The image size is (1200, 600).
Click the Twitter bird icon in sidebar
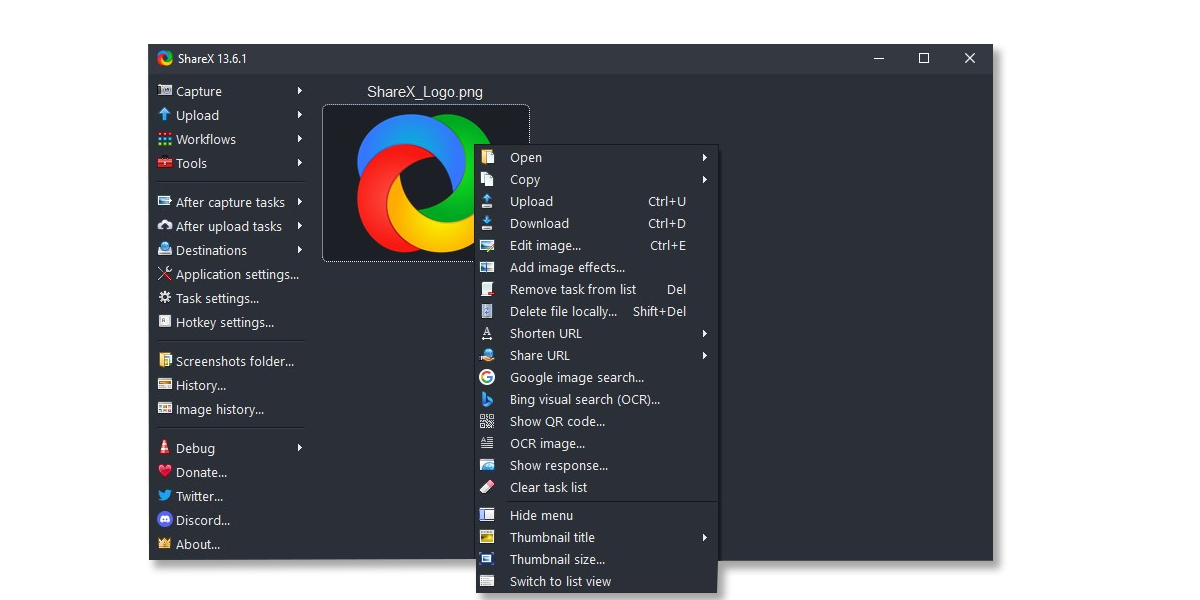pyautogui.click(x=165, y=496)
